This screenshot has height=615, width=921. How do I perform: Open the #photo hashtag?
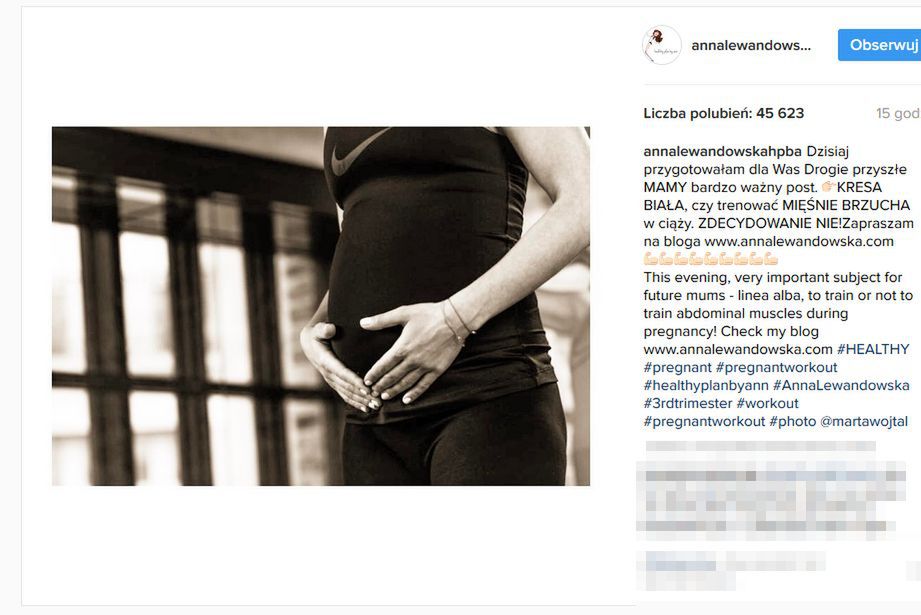click(x=793, y=422)
